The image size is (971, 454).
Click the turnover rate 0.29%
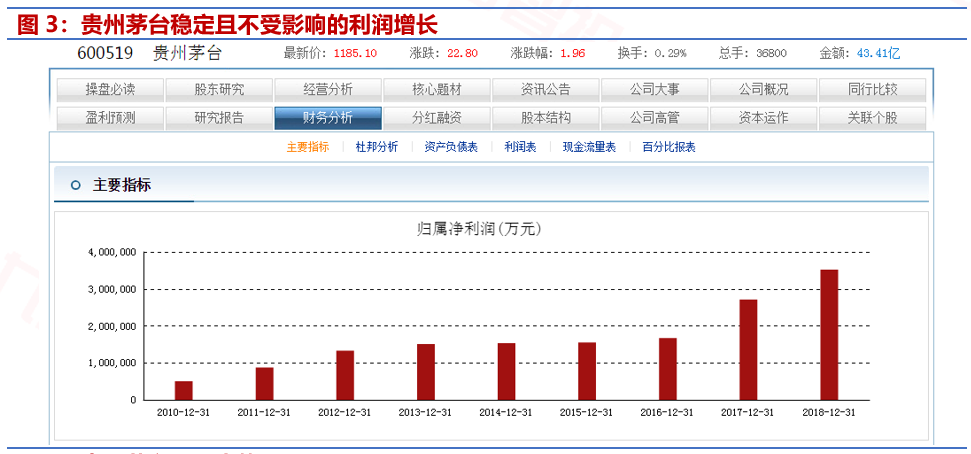[x=671, y=53]
